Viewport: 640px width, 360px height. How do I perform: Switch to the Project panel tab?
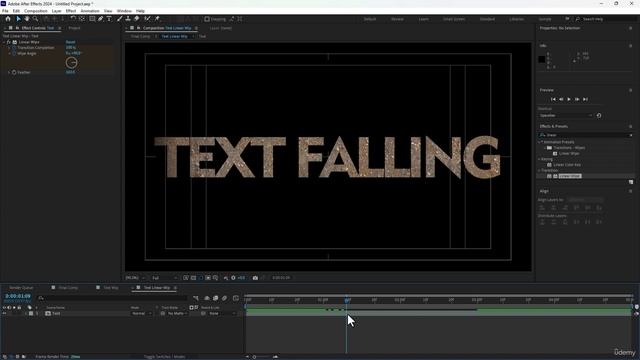pyautogui.click(x=74, y=28)
